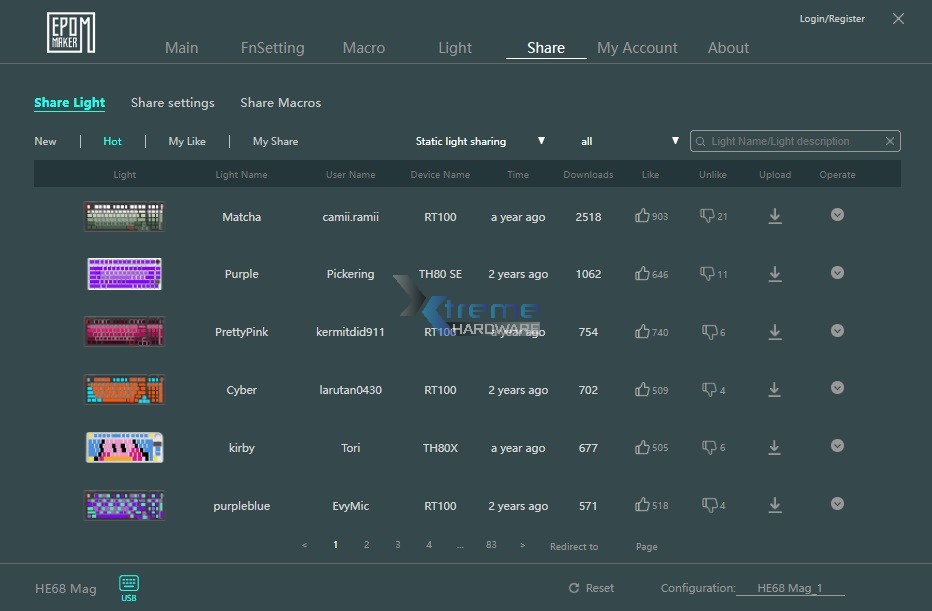Click the Epomaker logo icon
This screenshot has width=932, height=611.
70,31
